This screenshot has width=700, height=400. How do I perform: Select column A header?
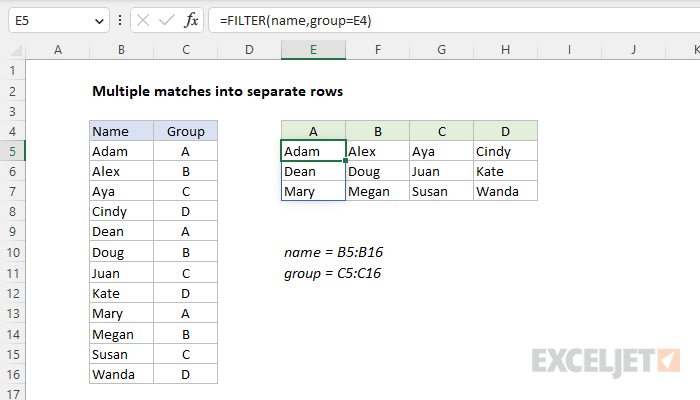58,50
